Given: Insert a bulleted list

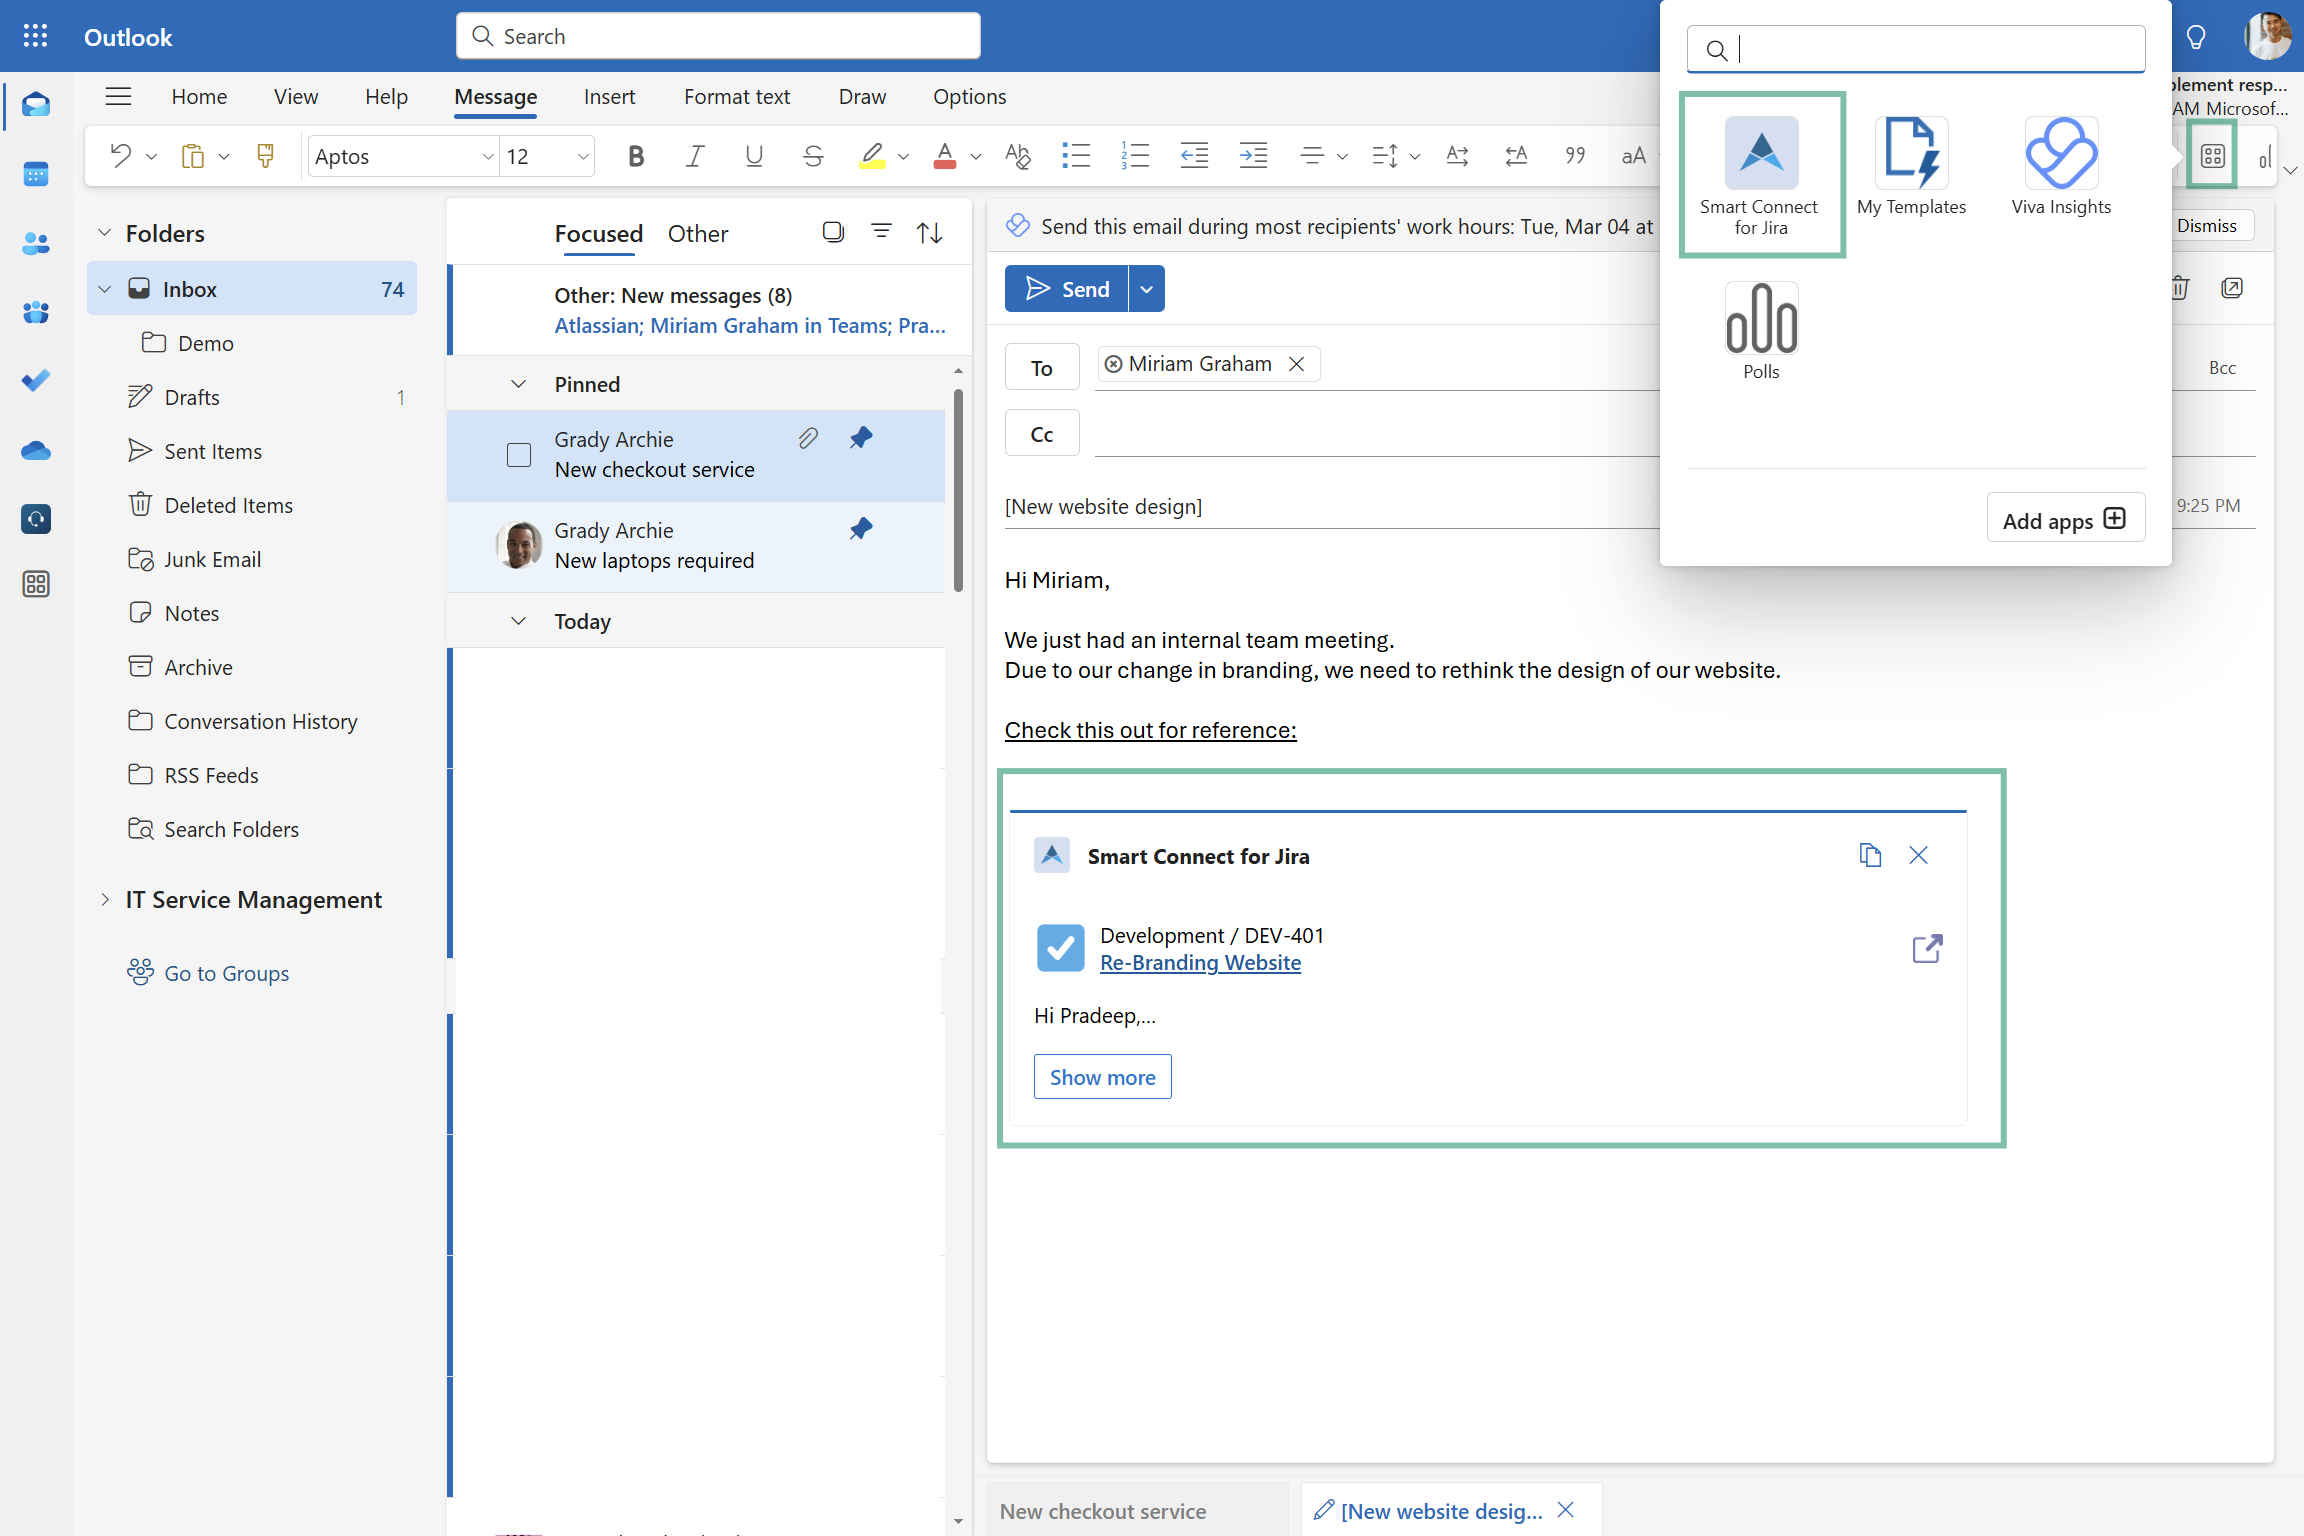Looking at the screenshot, I should pyautogui.click(x=1075, y=156).
